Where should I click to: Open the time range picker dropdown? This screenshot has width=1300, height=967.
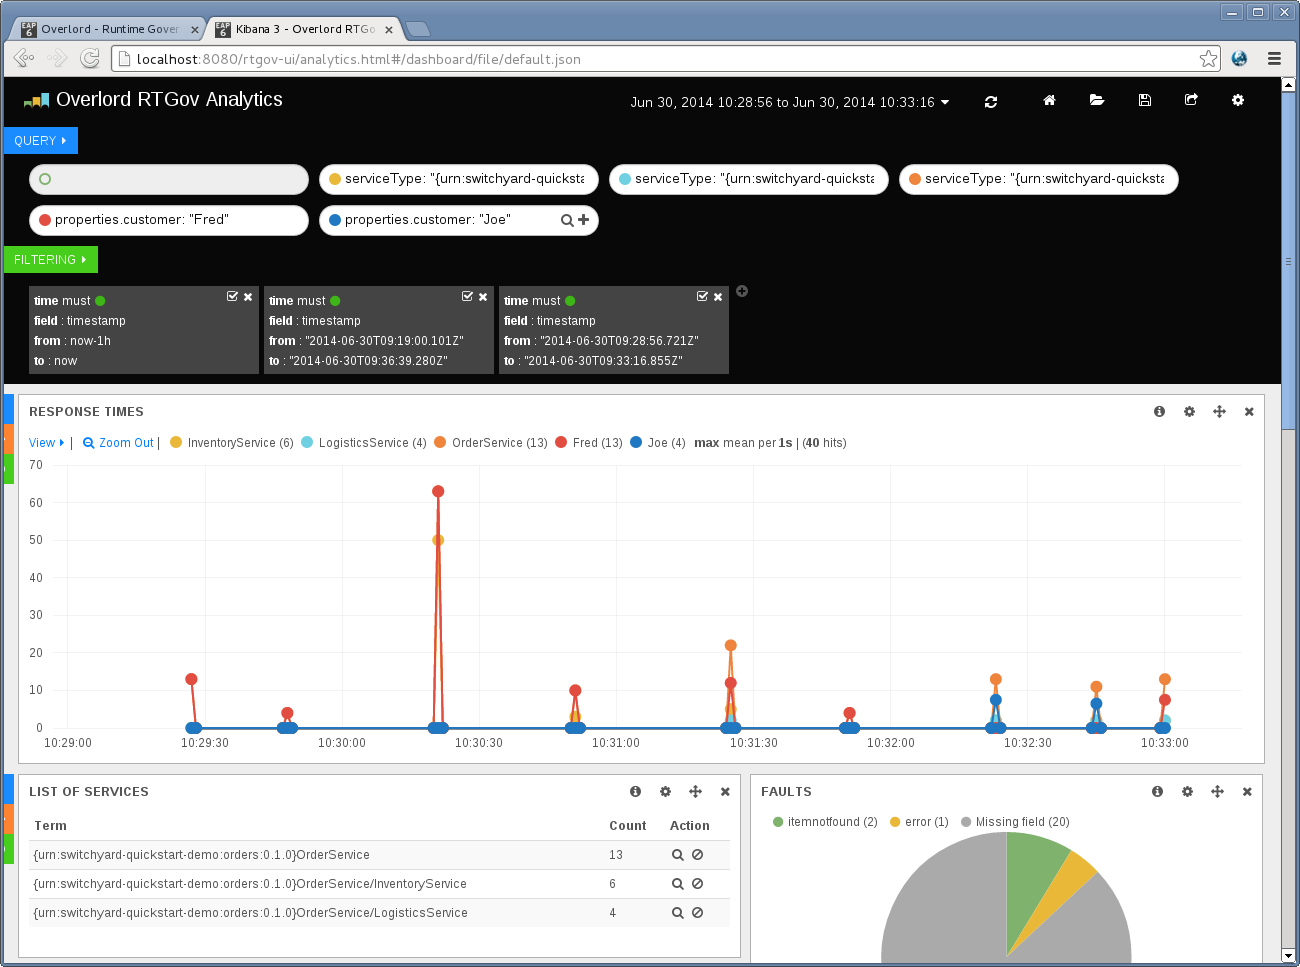coord(783,101)
